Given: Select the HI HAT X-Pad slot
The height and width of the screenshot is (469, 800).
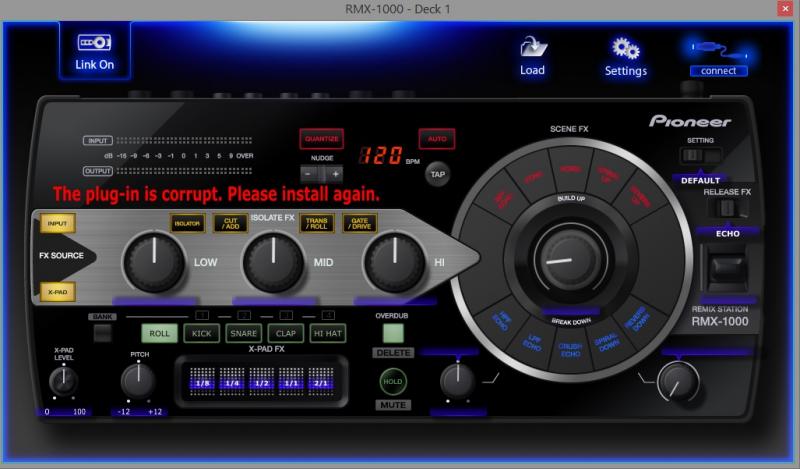Looking at the screenshot, I should pos(328,333).
